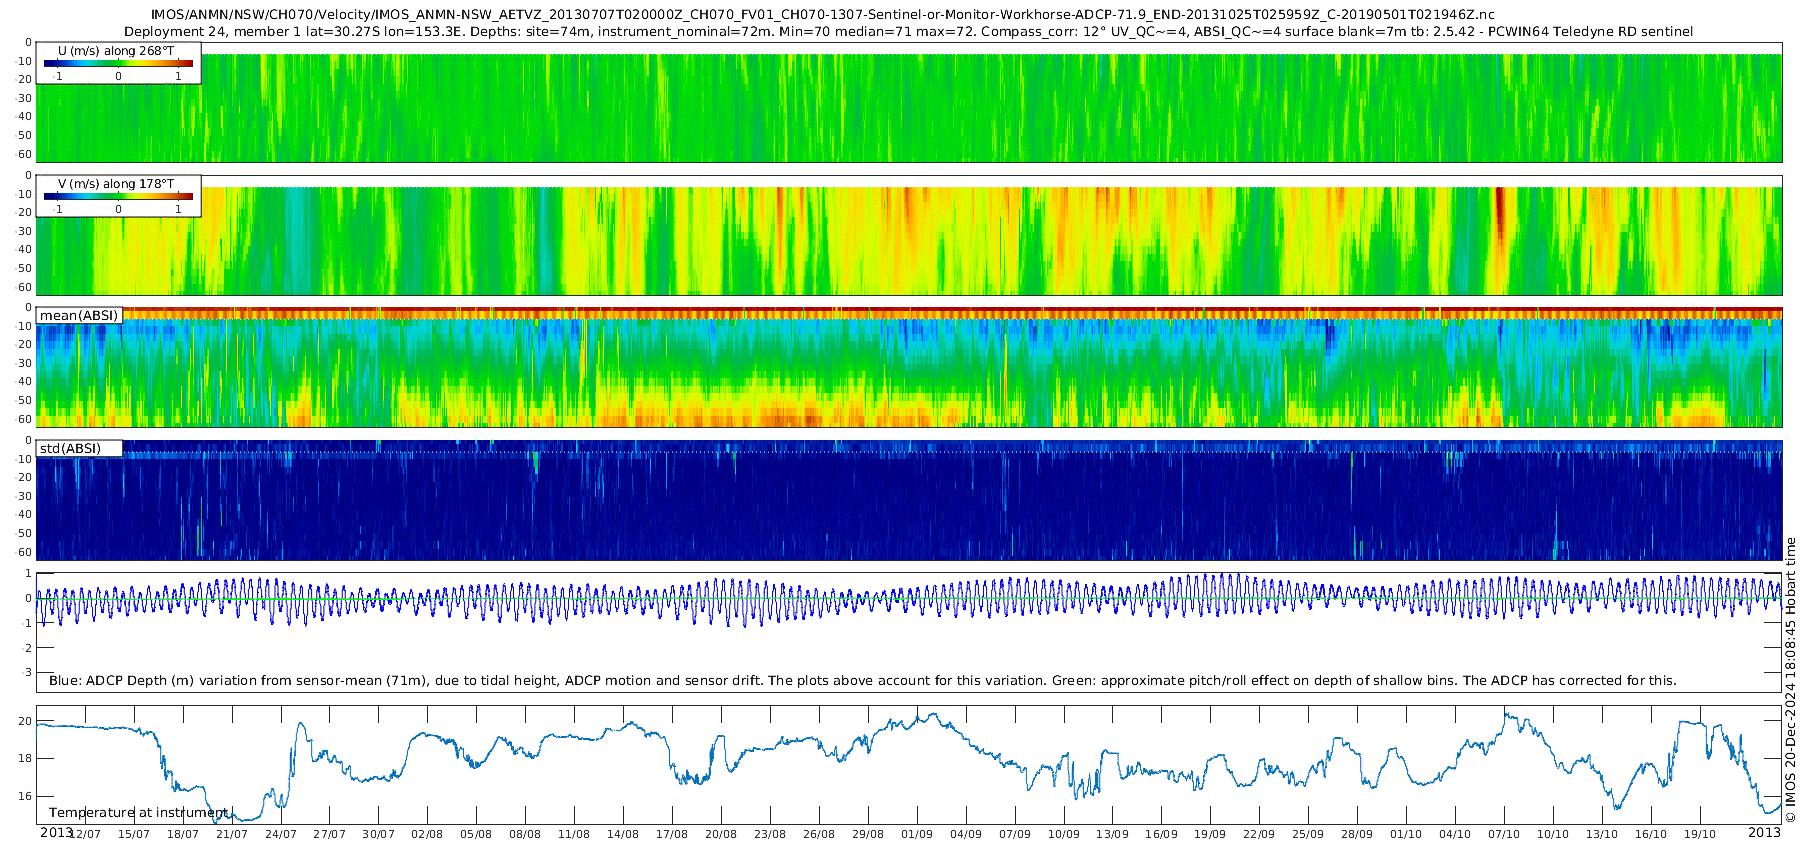Select the mean(ABSI) panel label
1800x850 pixels.
click(x=79, y=315)
